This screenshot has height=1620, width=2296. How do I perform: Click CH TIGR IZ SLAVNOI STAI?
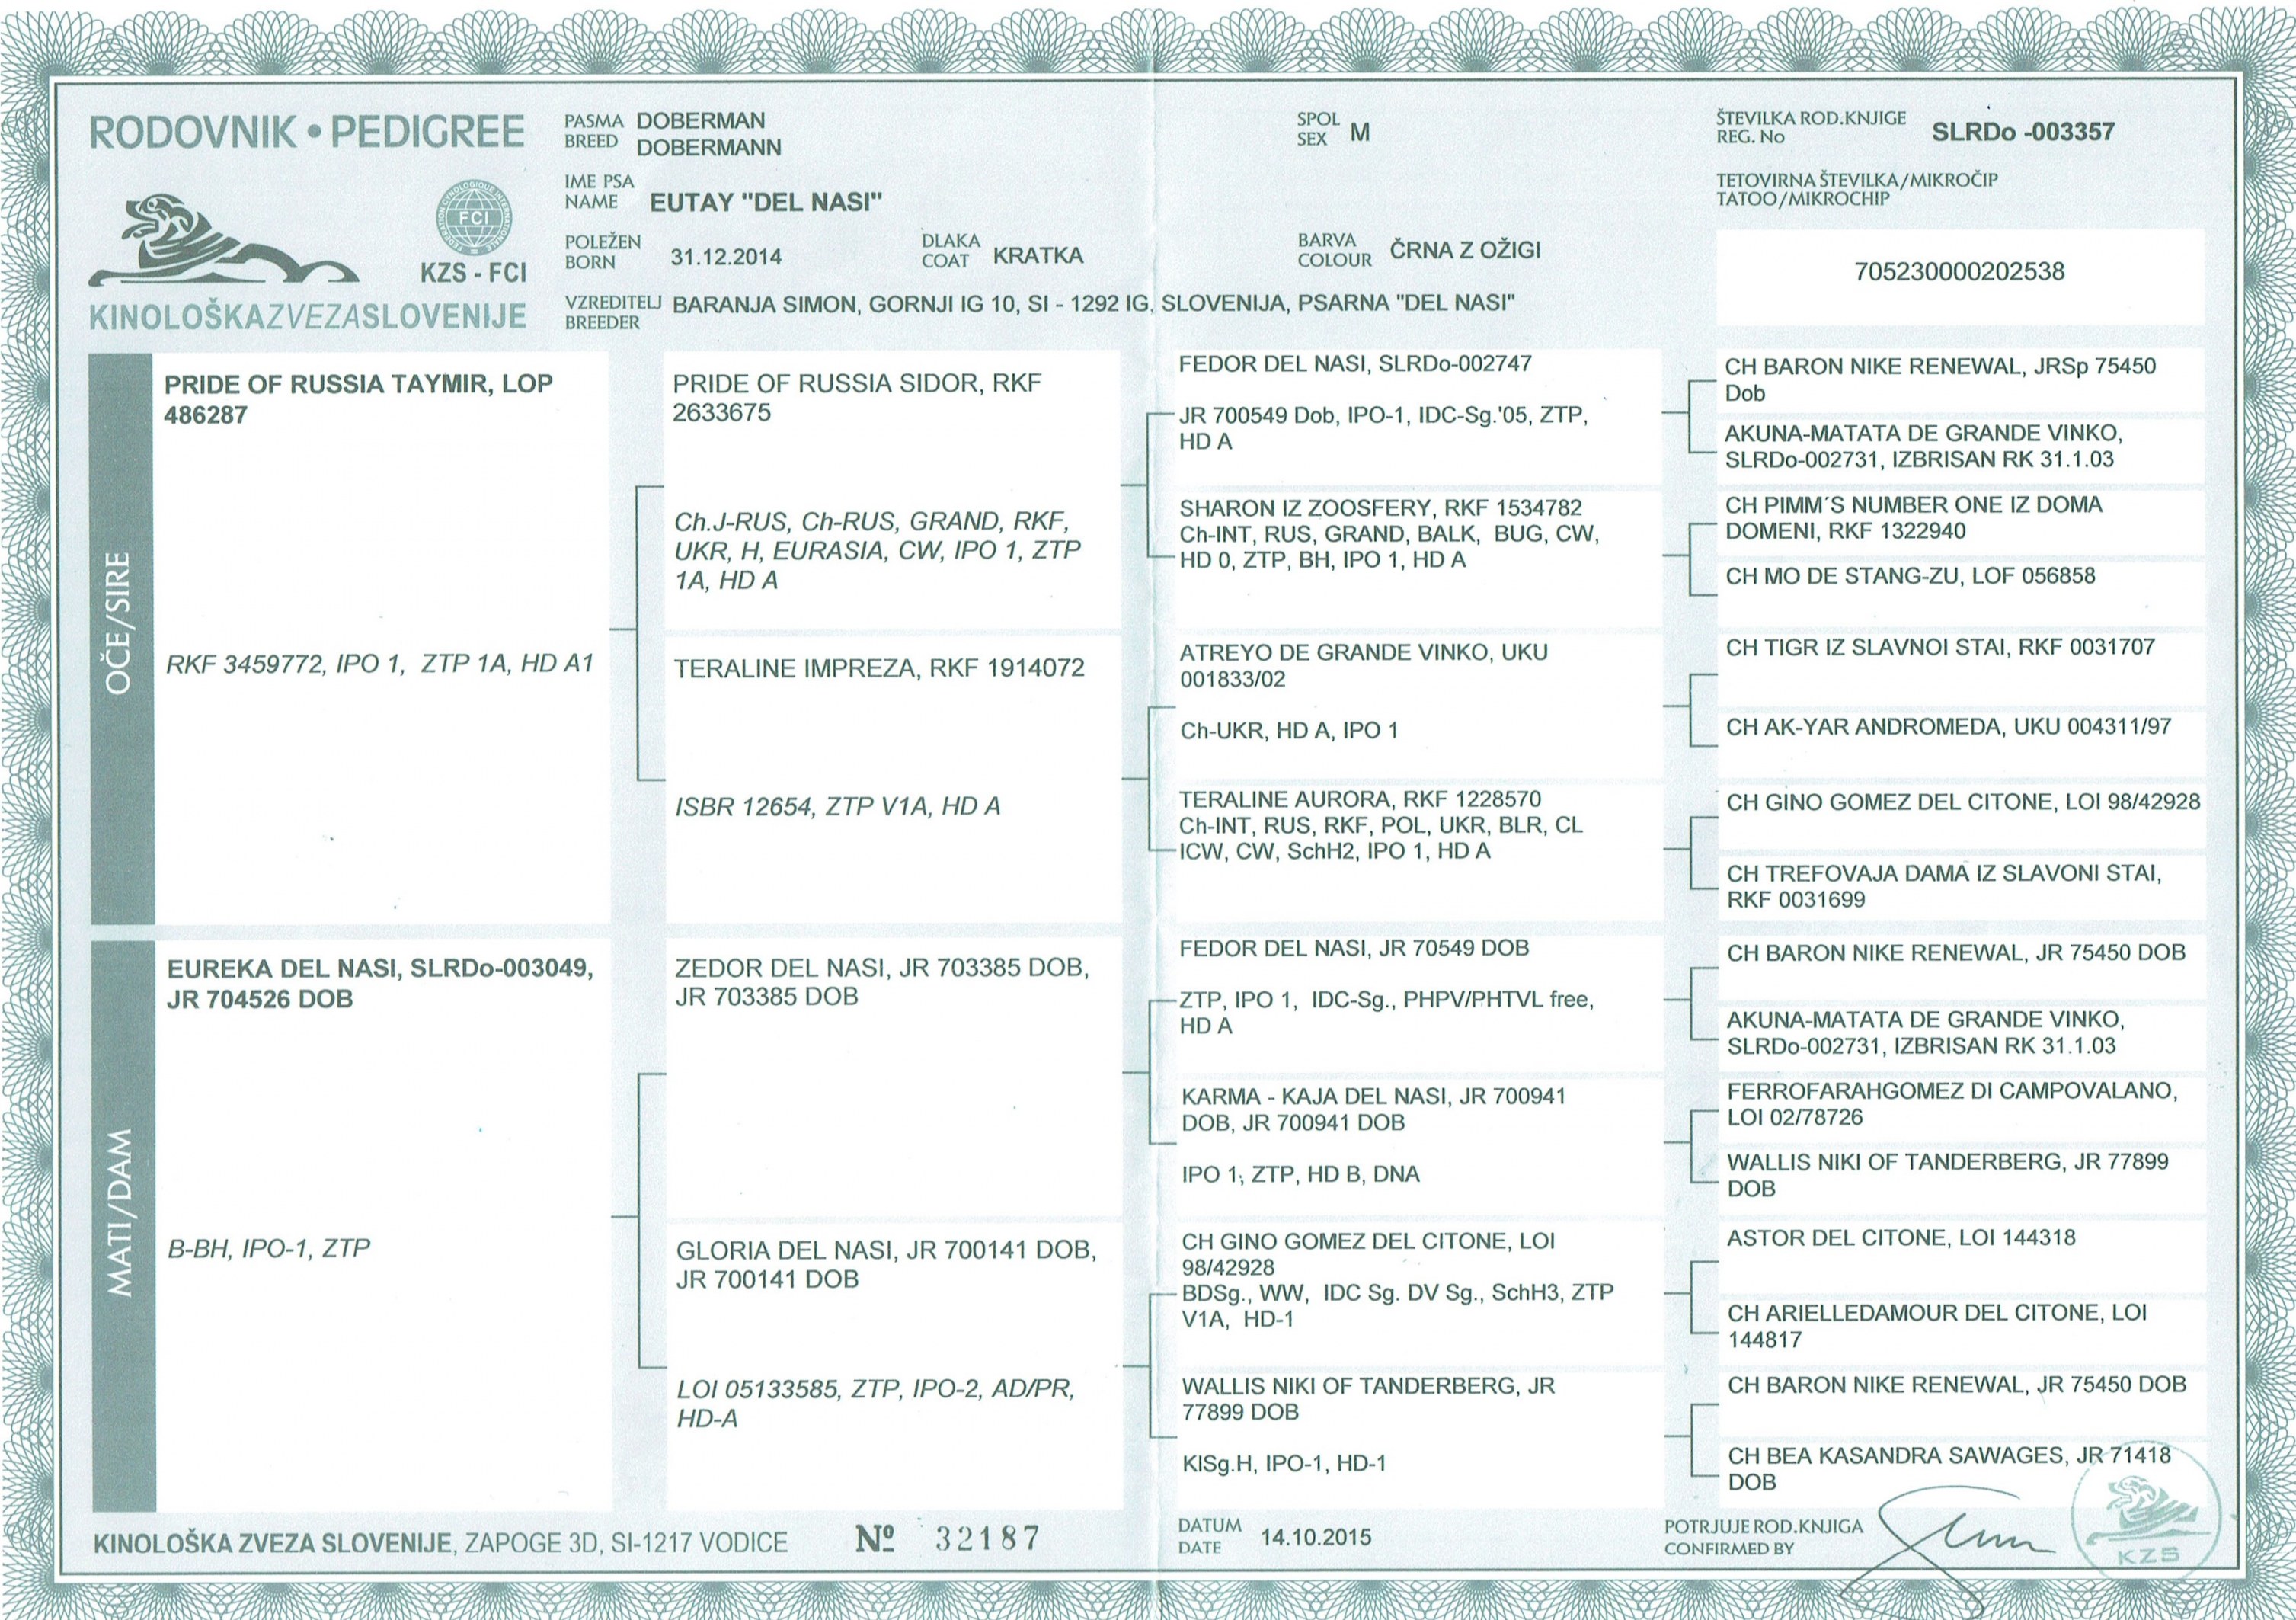pyautogui.click(x=1940, y=647)
